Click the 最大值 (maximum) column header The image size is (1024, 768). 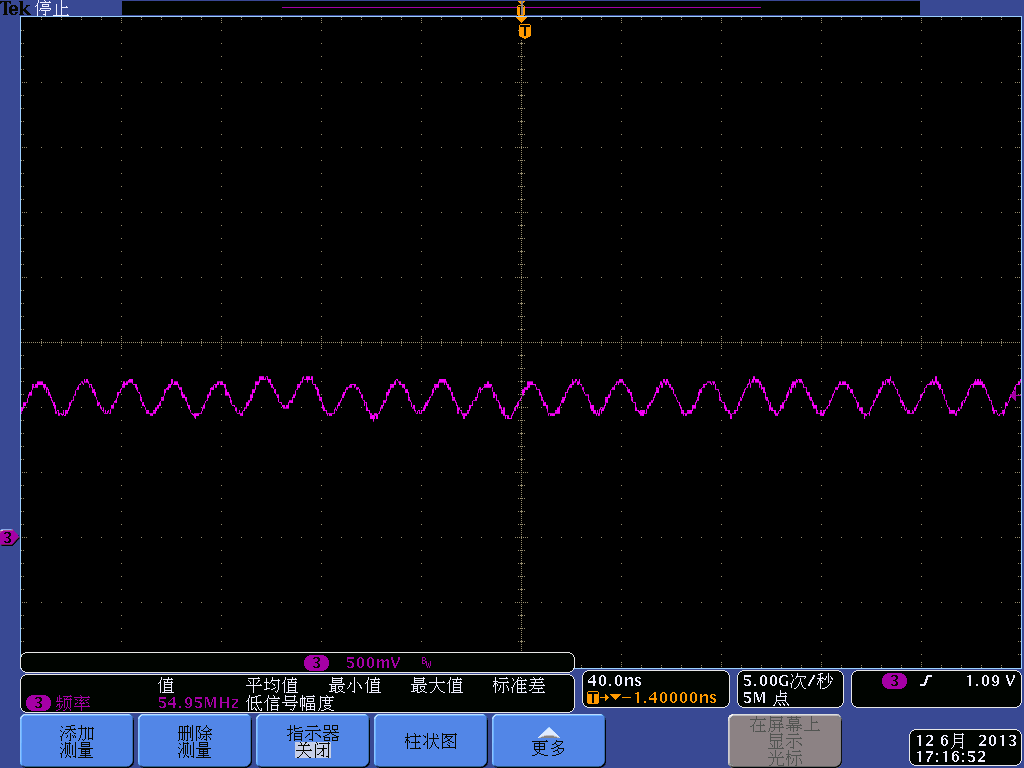click(x=436, y=685)
